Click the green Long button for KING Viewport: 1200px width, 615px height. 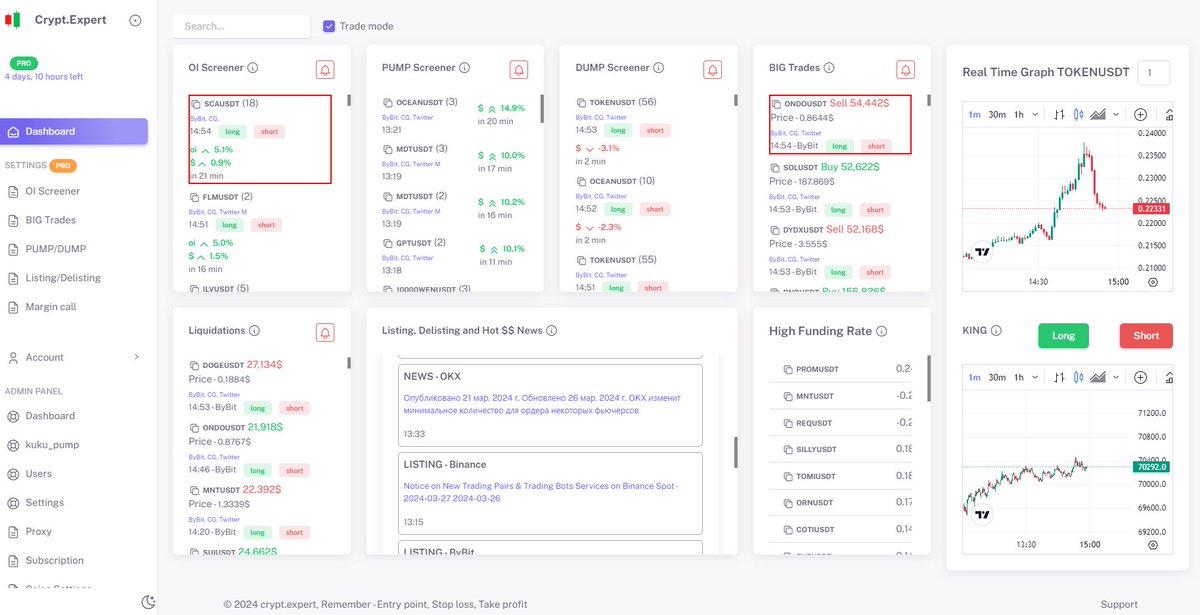point(1063,336)
